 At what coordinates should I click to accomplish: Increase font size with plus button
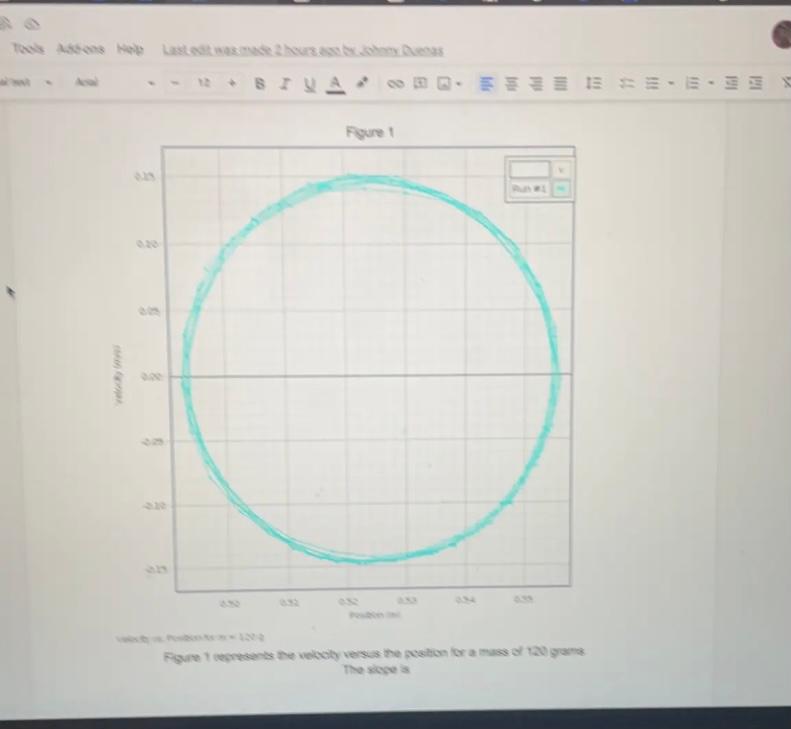pyautogui.click(x=232, y=83)
